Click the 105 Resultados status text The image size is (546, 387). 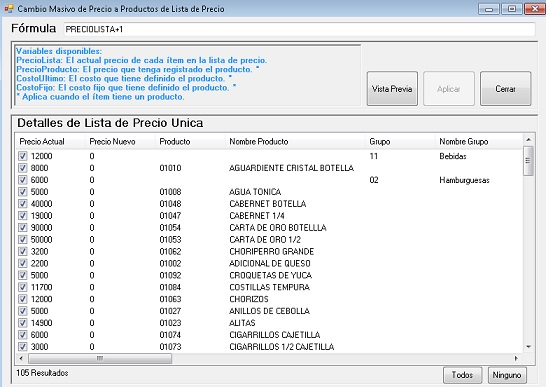tap(42, 373)
